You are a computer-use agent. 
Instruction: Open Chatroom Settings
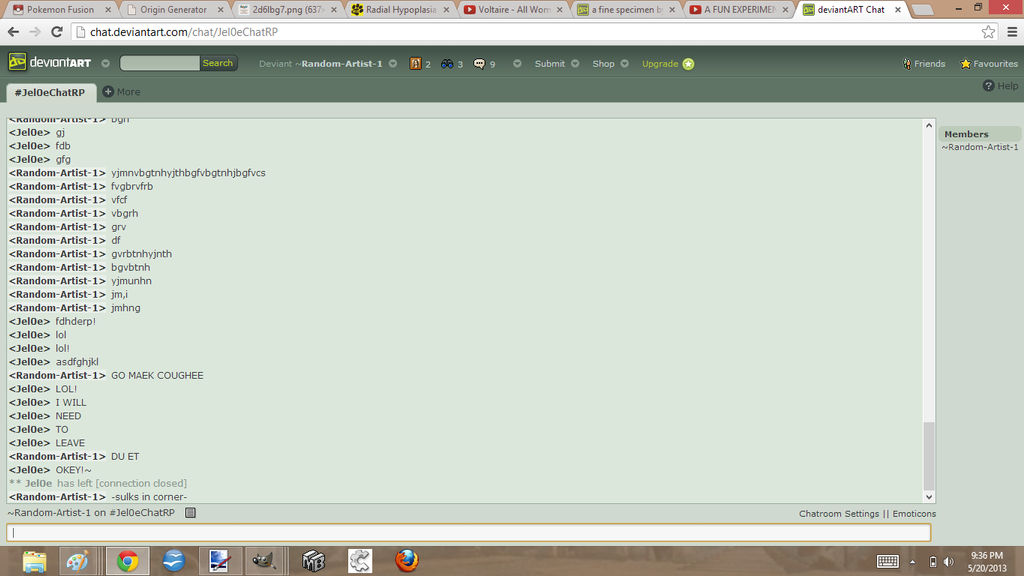coord(839,513)
